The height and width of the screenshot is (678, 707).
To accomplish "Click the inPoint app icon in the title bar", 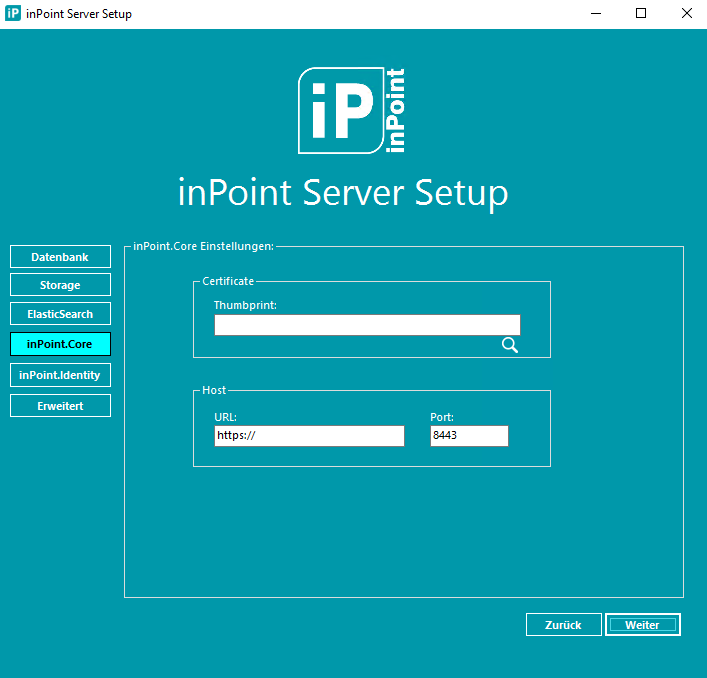I will click(13, 14).
